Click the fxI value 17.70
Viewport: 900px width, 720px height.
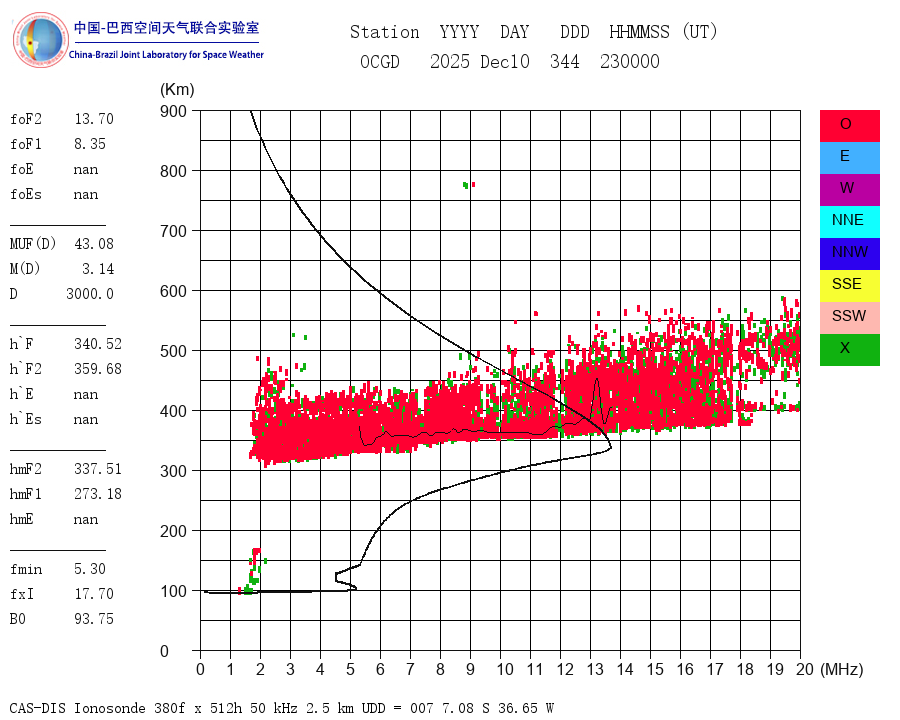[x=94, y=594]
